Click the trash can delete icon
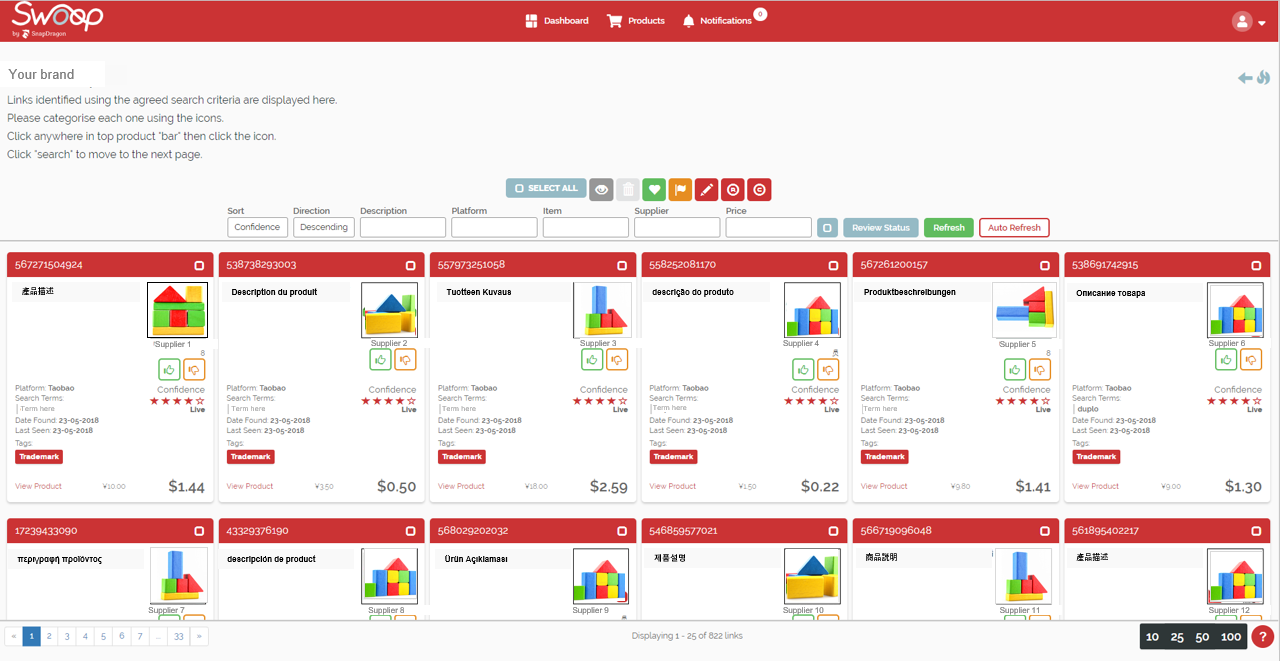This screenshot has height=661, width=1280. [627, 189]
